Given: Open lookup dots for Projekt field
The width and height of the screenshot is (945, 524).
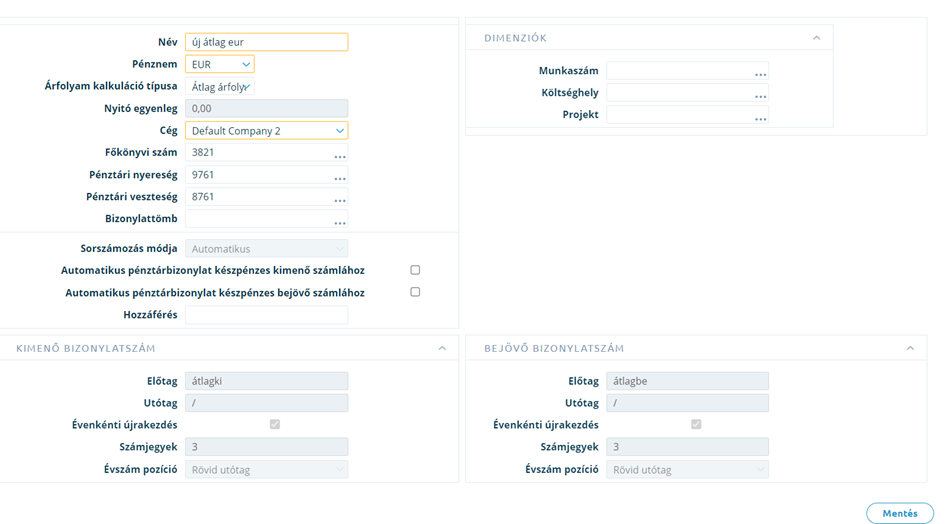Looking at the screenshot, I should point(761,119).
